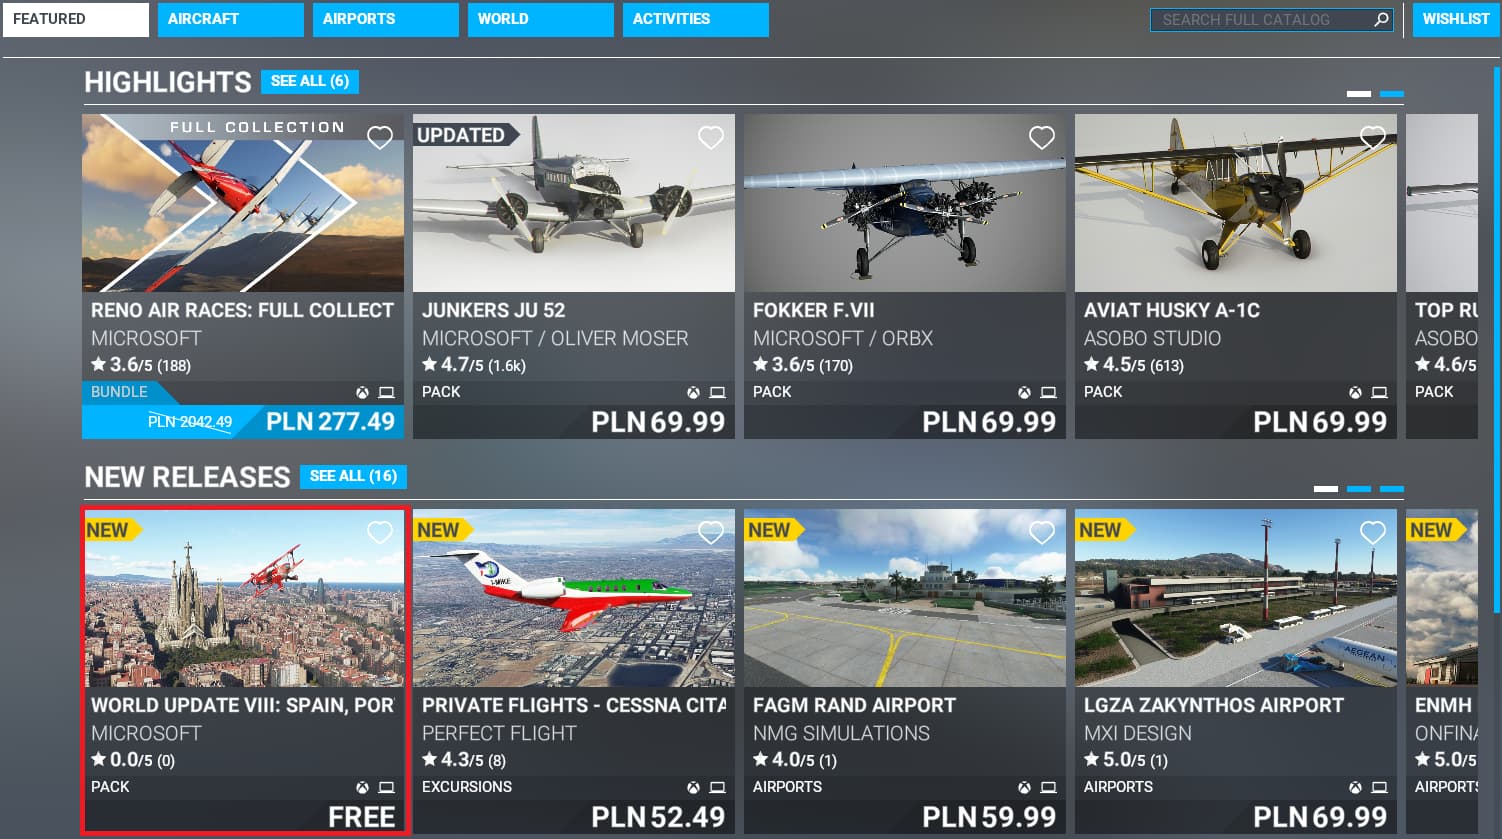Open the Activities tab
Viewport: 1502px width, 839px height.
coord(695,19)
